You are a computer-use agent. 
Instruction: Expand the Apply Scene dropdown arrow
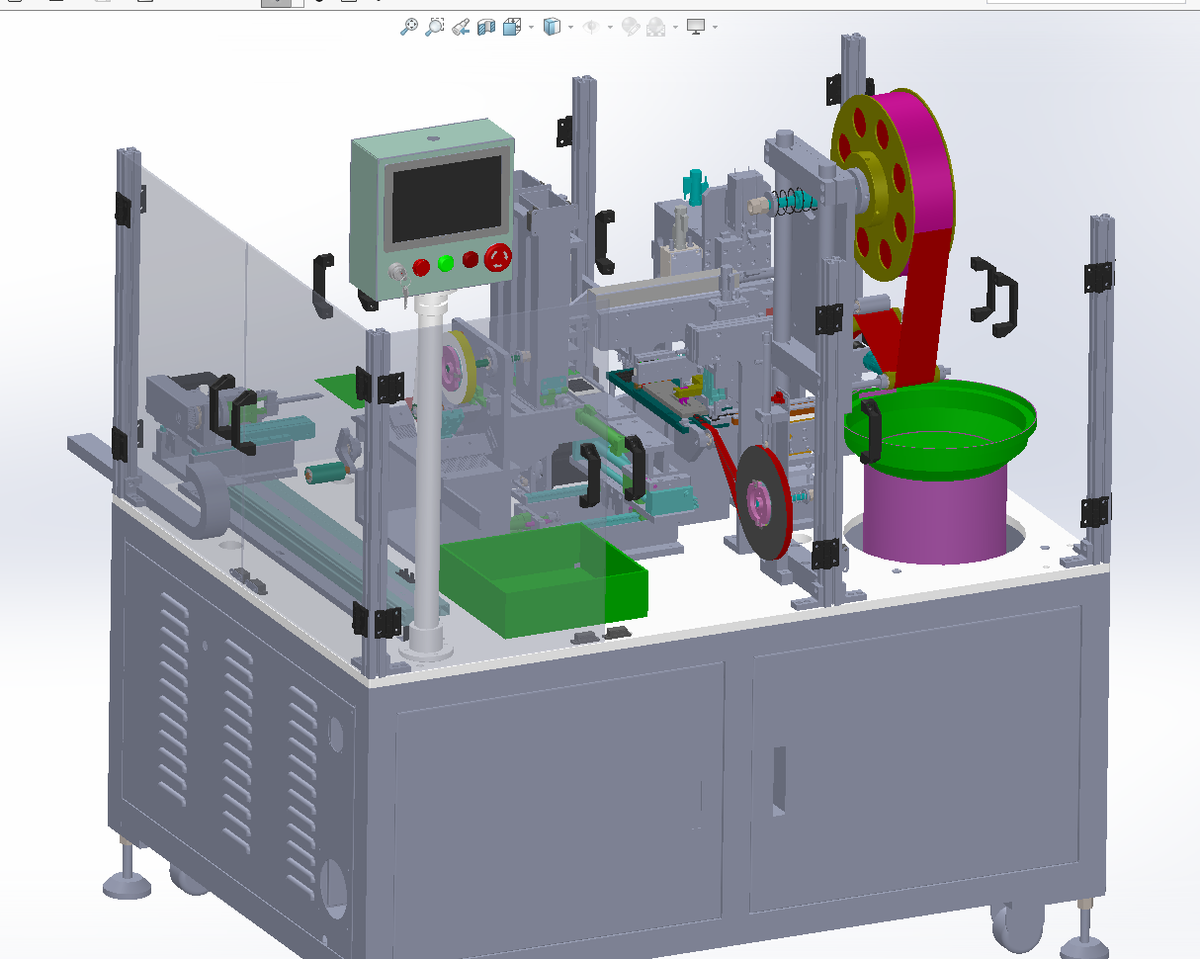[676, 27]
